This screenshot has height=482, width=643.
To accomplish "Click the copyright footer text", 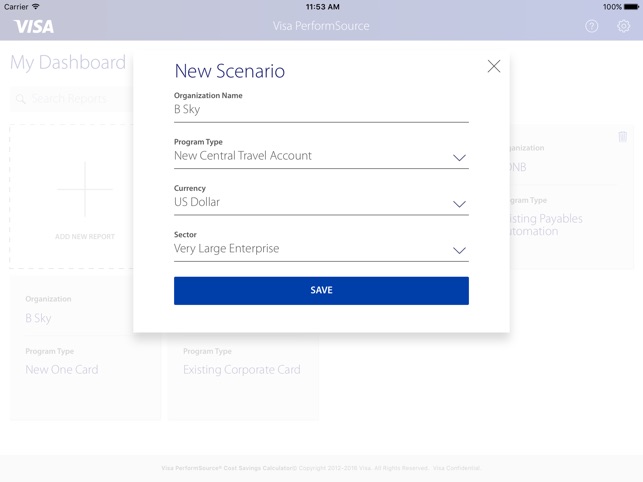I will [x=321, y=468].
